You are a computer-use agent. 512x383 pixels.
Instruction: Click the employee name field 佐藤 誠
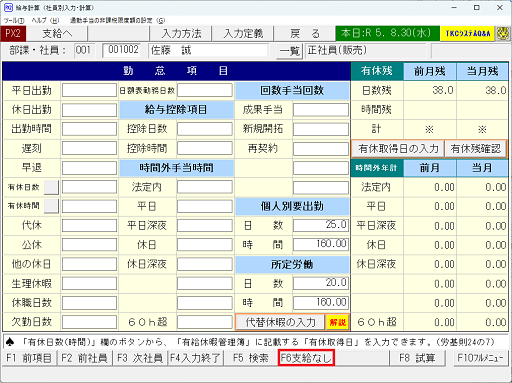pyautogui.click(x=208, y=51)
